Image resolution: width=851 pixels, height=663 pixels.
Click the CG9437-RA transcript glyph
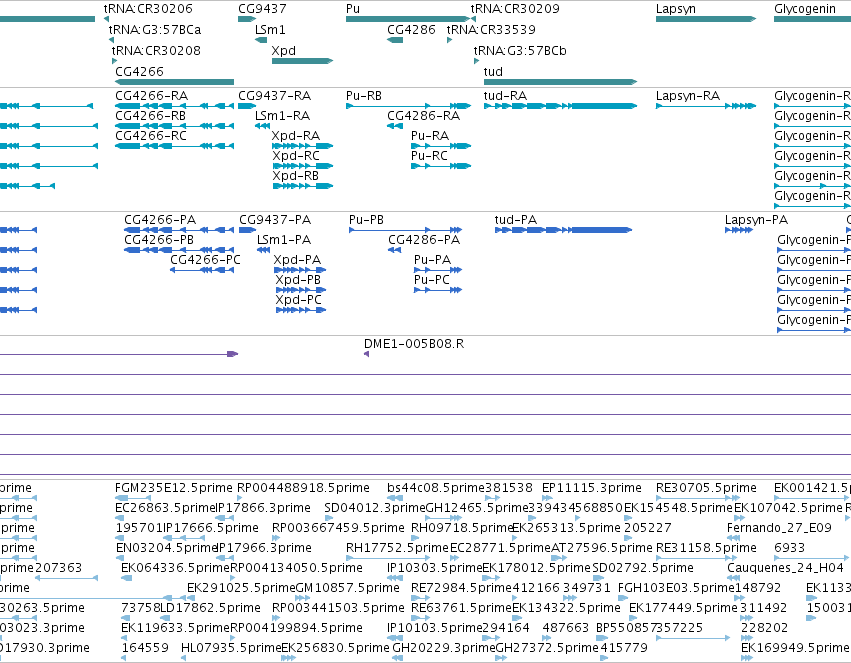coord(247,106)
